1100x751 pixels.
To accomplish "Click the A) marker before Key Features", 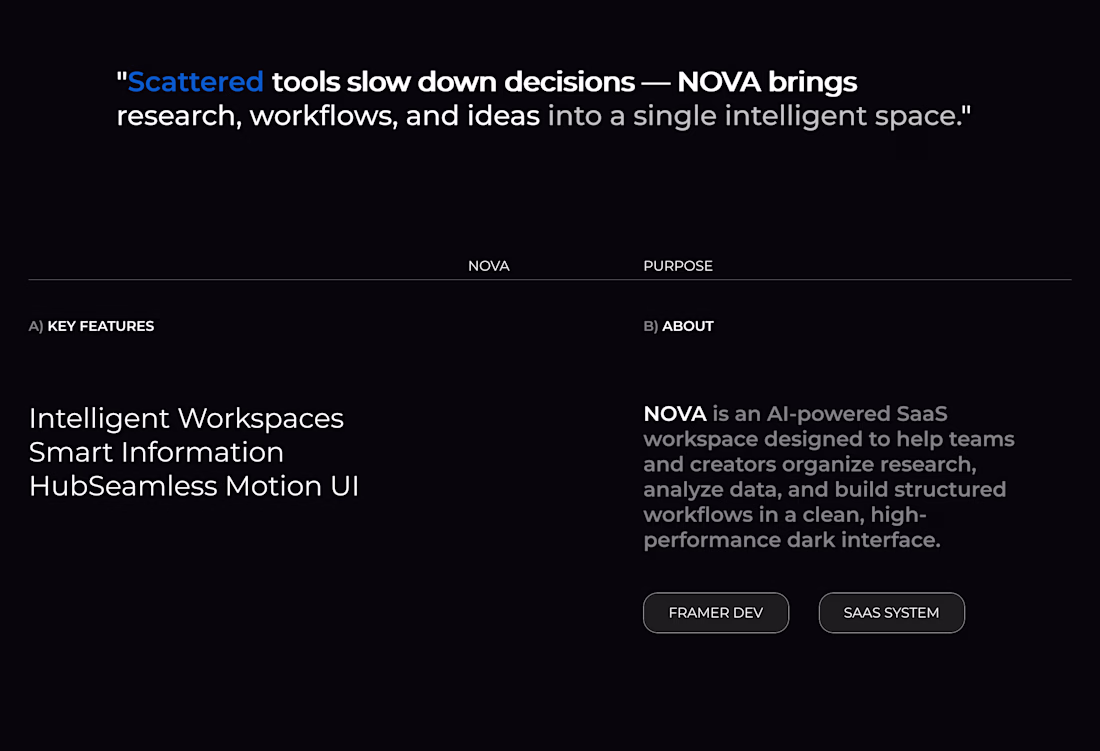I will (x=36, y=326).
